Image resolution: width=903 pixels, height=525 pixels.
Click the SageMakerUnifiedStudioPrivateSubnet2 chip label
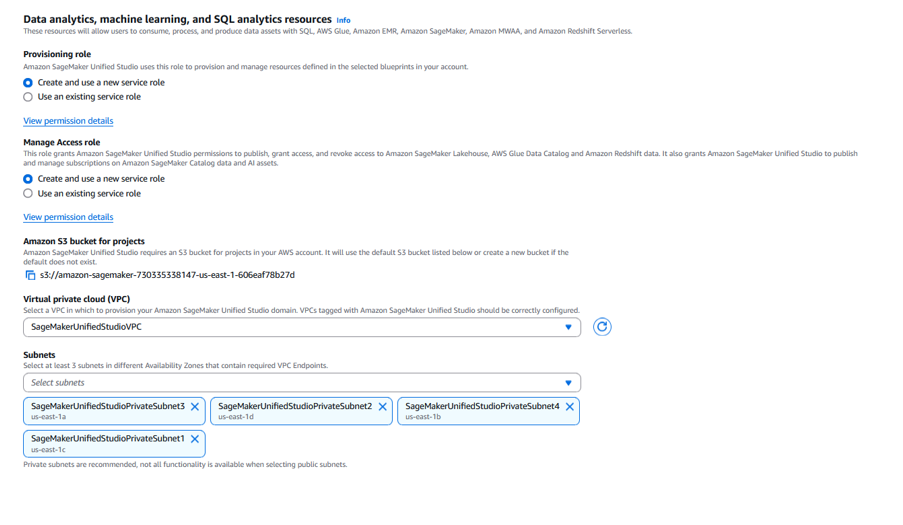(295, 406)
